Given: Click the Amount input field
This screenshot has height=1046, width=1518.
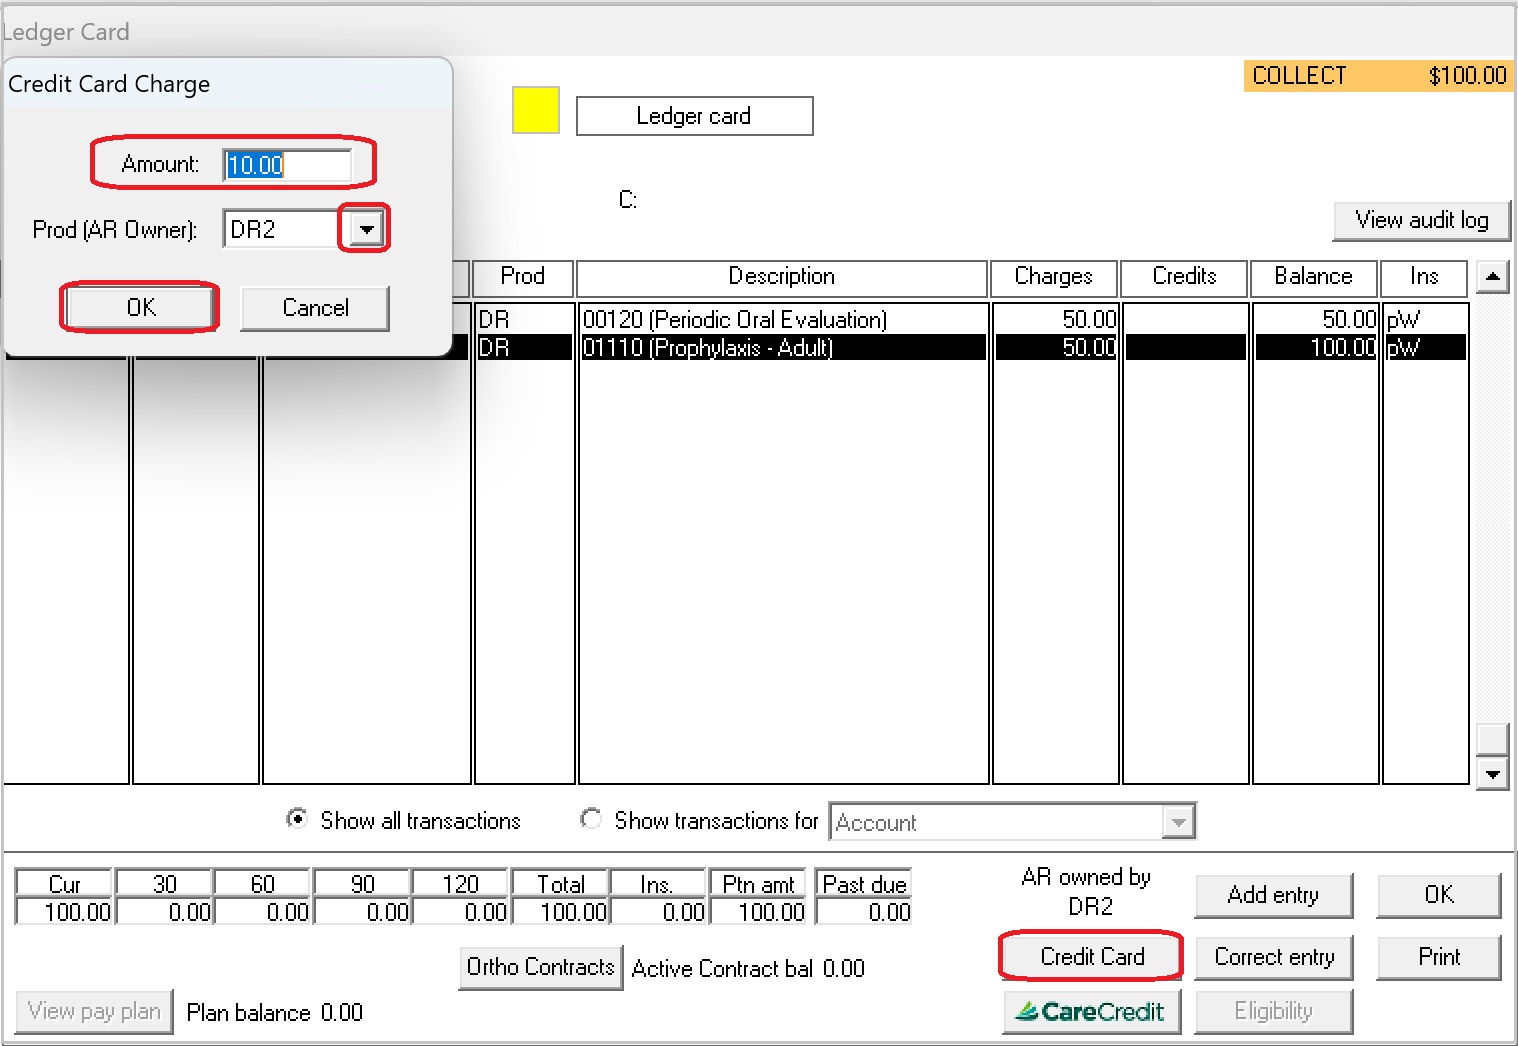Looking at the screenshot, I should click(287, 165).
